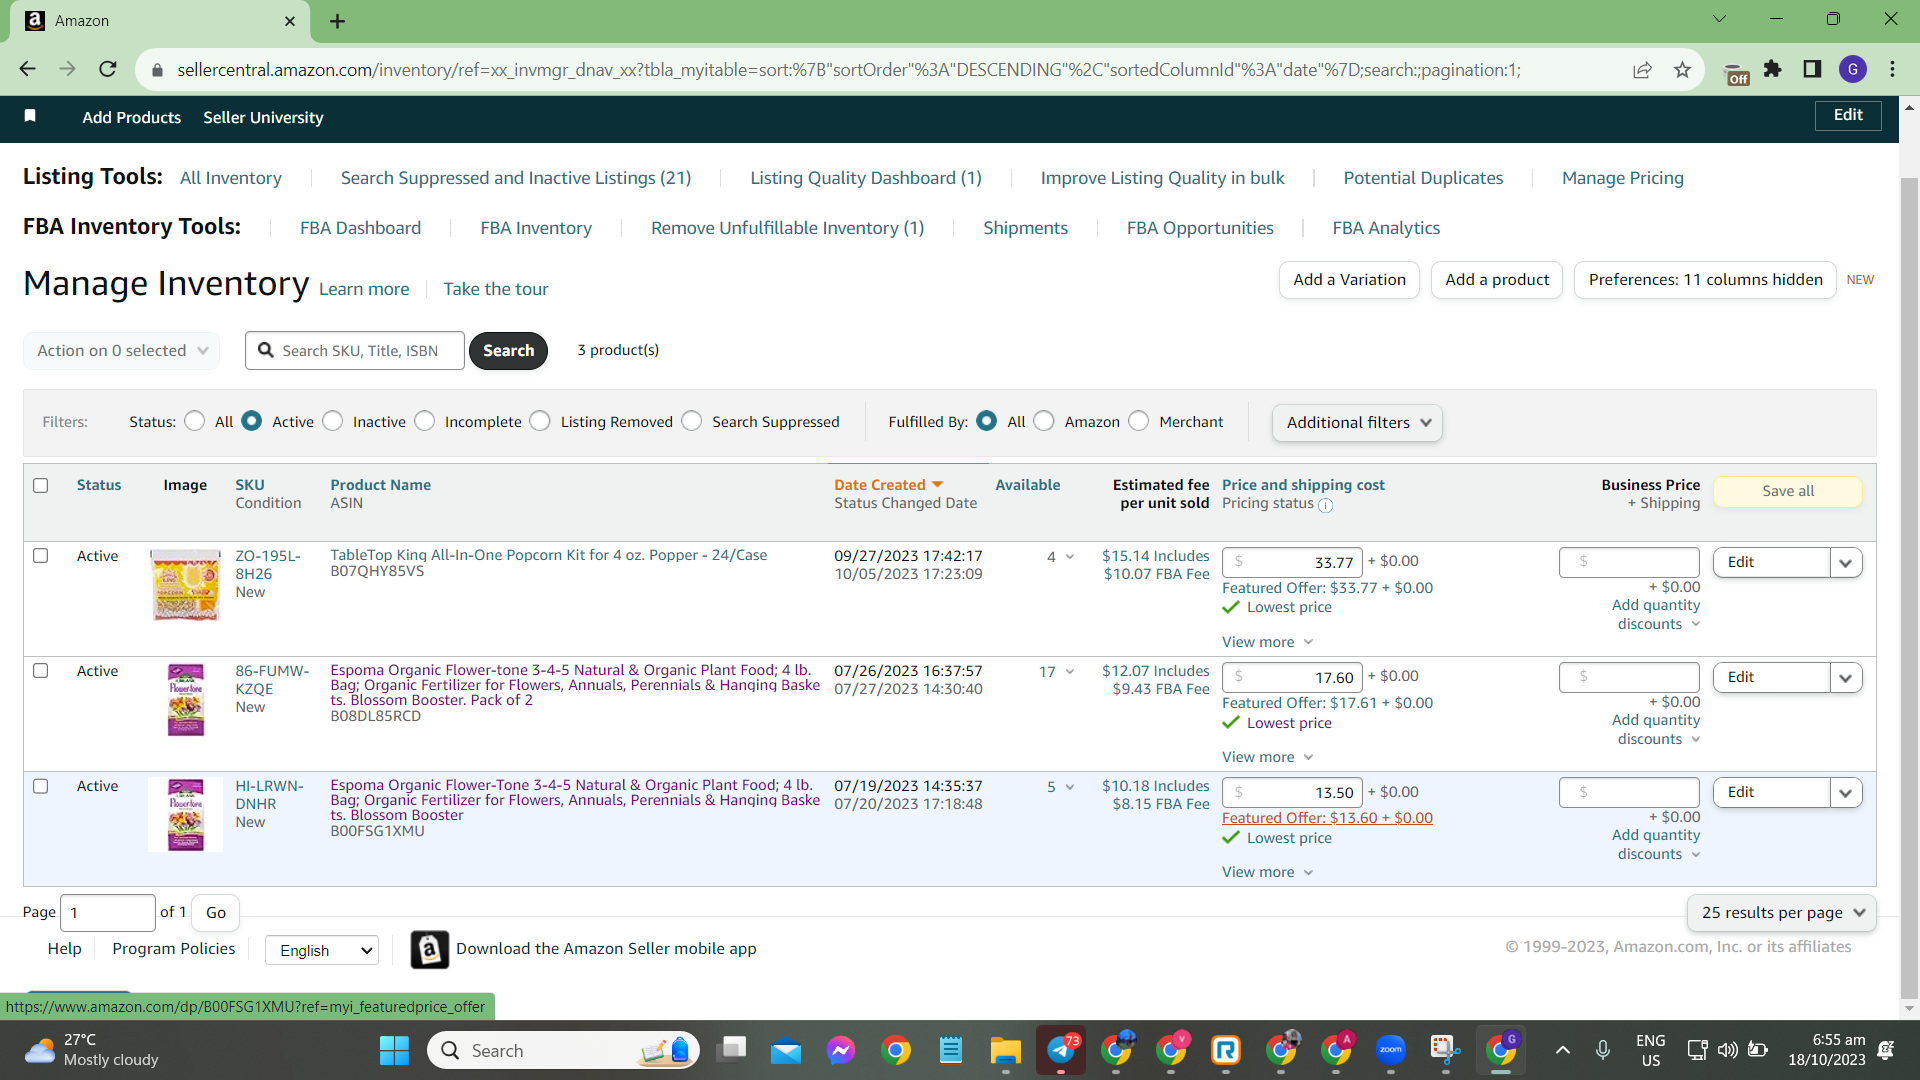Check the row checkbox for SKU HI-LRWN-DNHR
The width and height of the screenshot is (1920, 1080).
point(41,786)
